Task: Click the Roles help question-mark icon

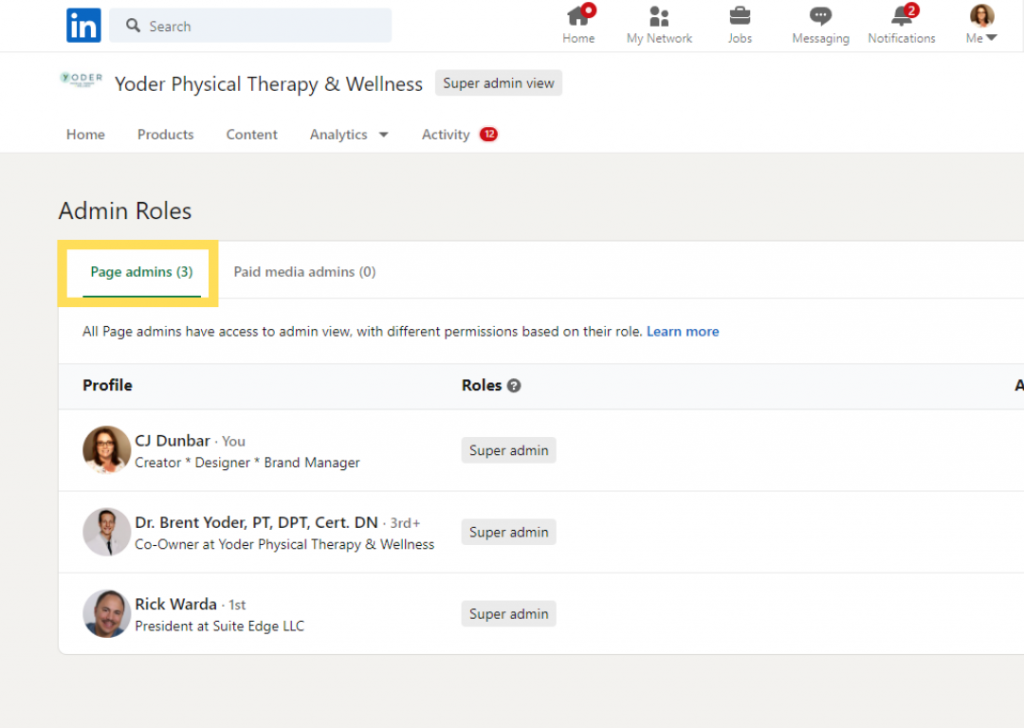Action: pos(514,386)
